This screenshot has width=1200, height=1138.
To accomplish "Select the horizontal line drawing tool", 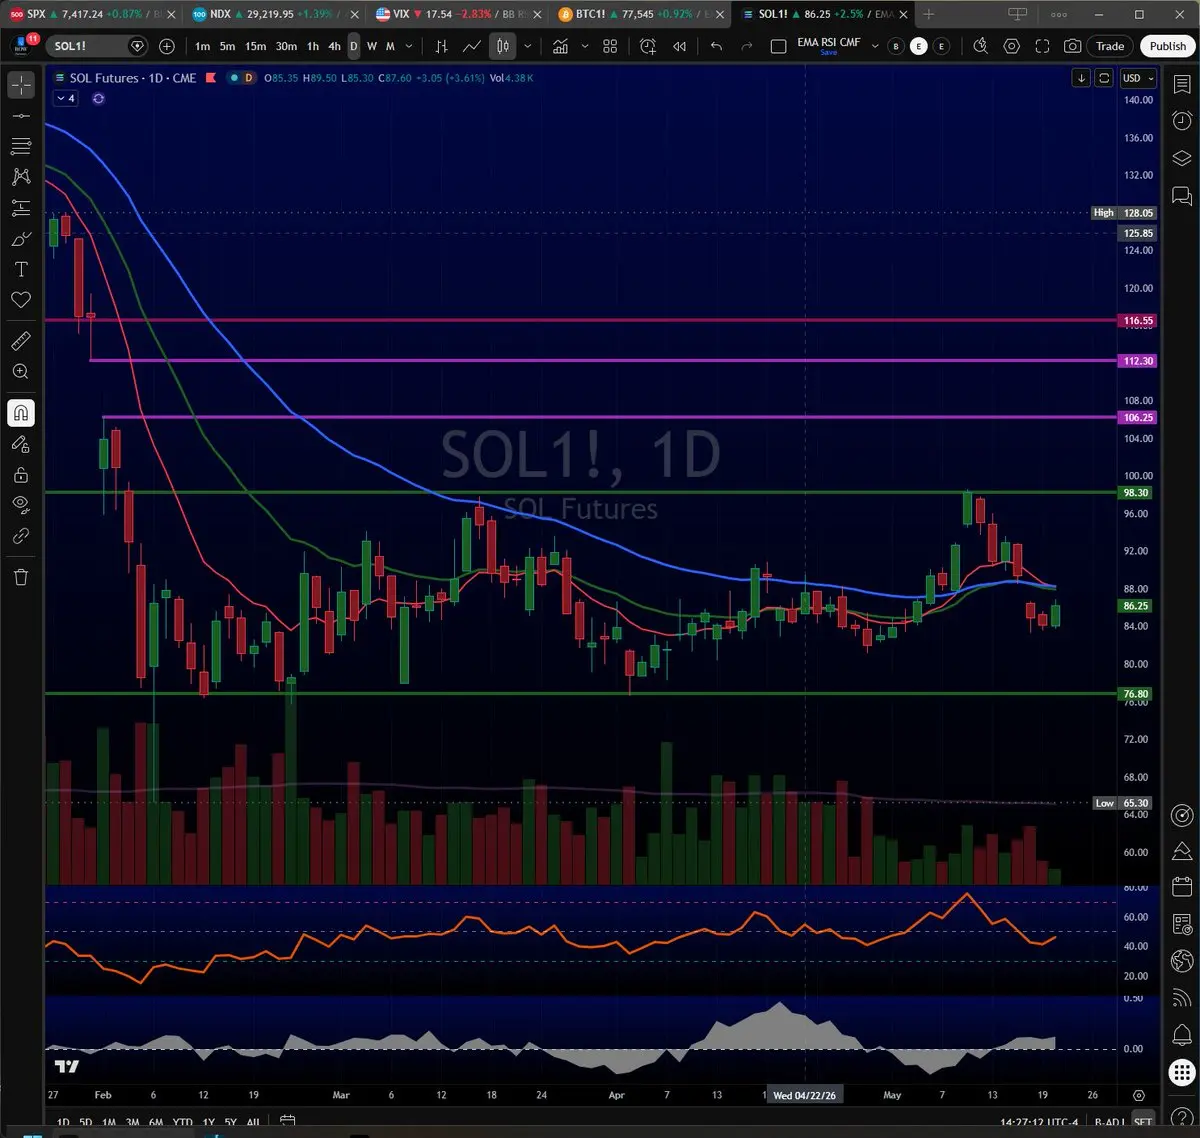I will (20, 116).
